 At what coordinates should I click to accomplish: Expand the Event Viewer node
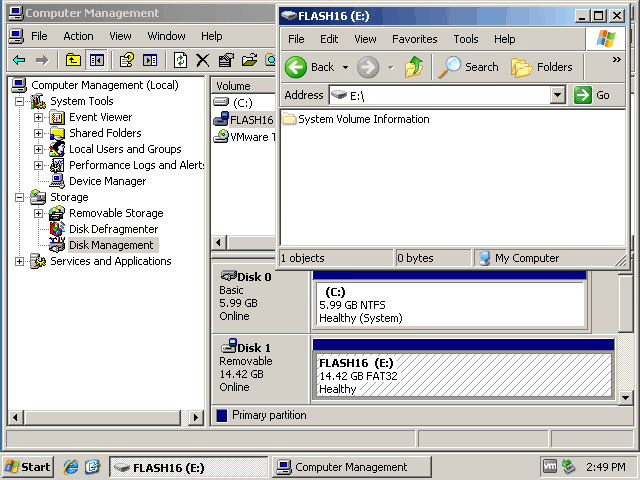(x=38, y=118)
